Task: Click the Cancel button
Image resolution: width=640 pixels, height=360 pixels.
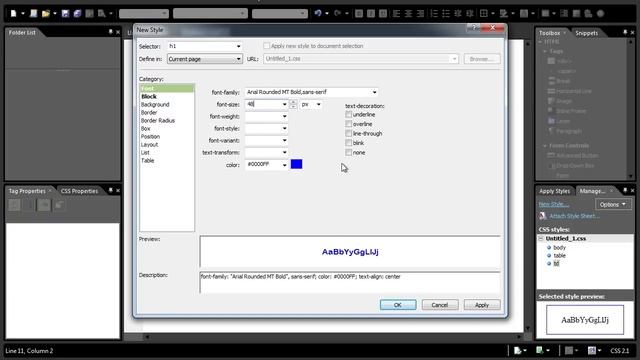Action: (440, 305)
